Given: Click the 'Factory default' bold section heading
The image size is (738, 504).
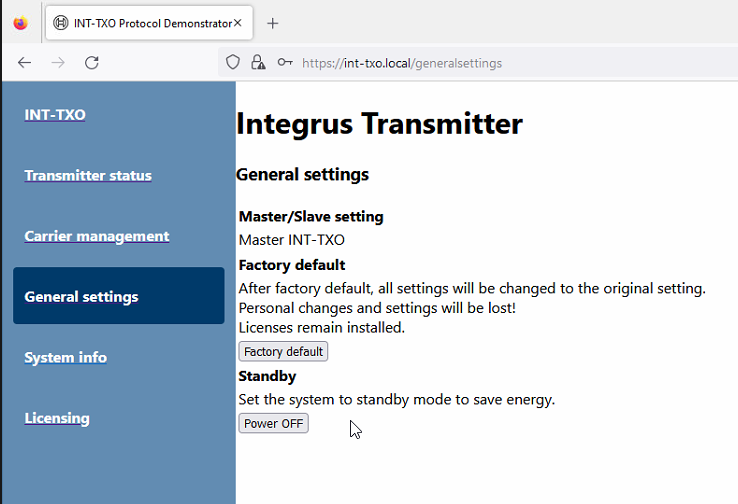Looking at the screenshot, I should pyautogui.click(x=292, y=265).
